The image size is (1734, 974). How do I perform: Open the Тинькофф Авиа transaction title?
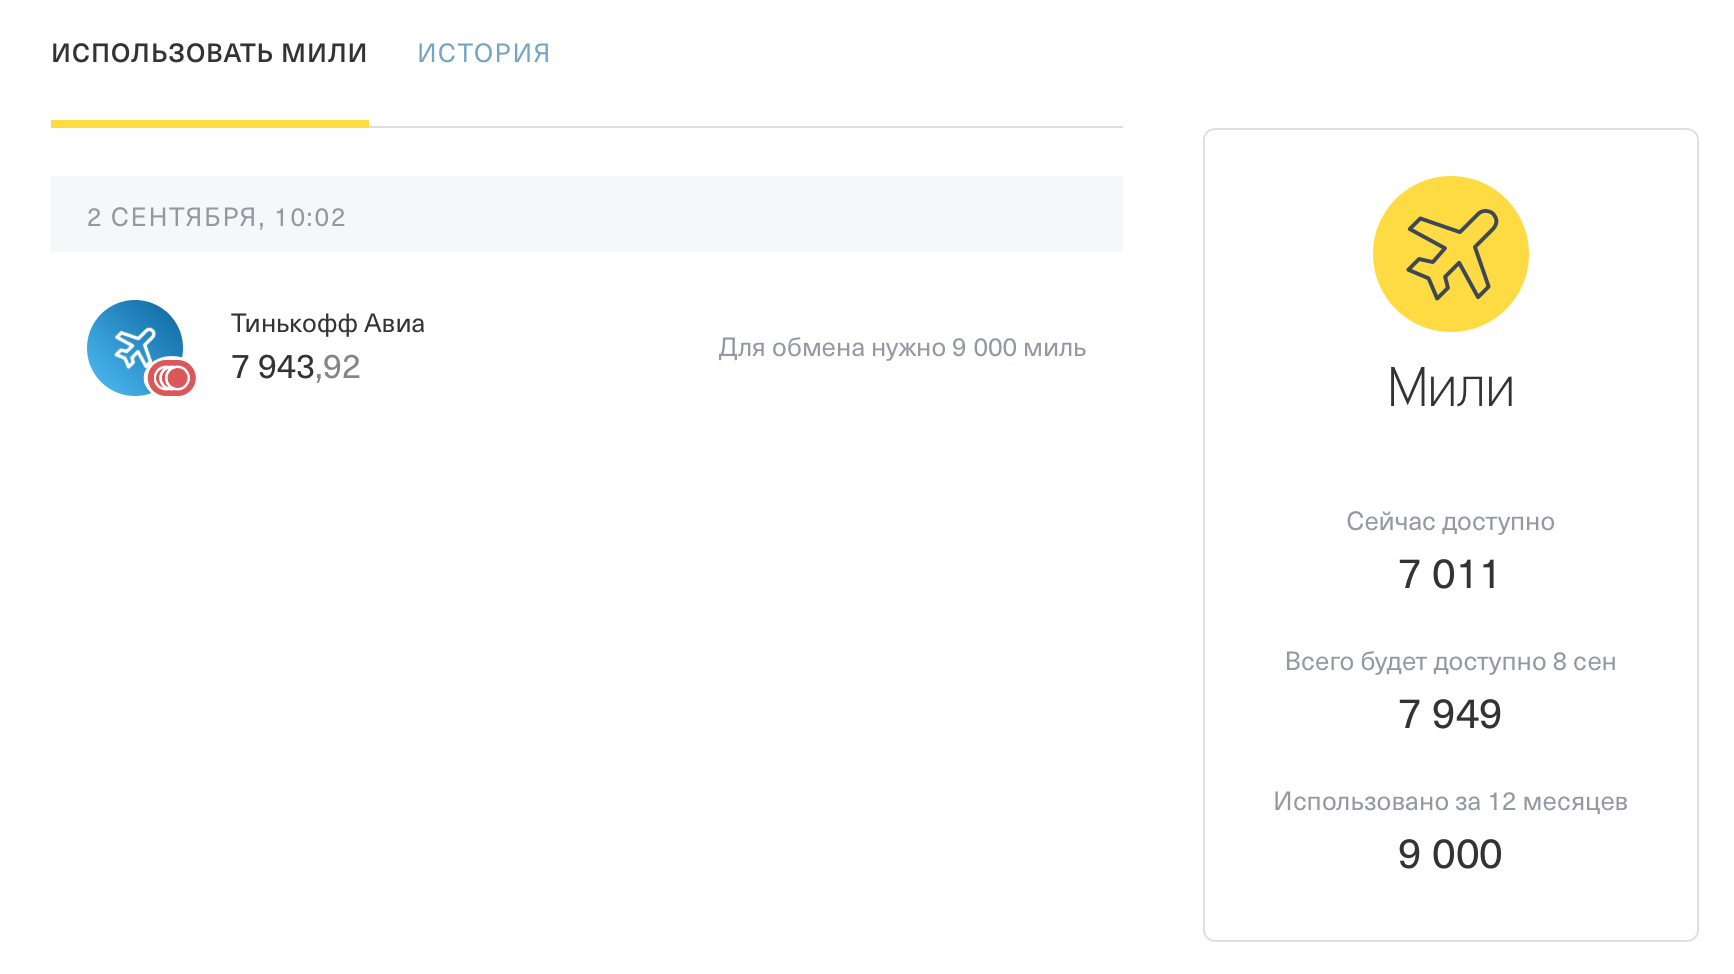328,323
